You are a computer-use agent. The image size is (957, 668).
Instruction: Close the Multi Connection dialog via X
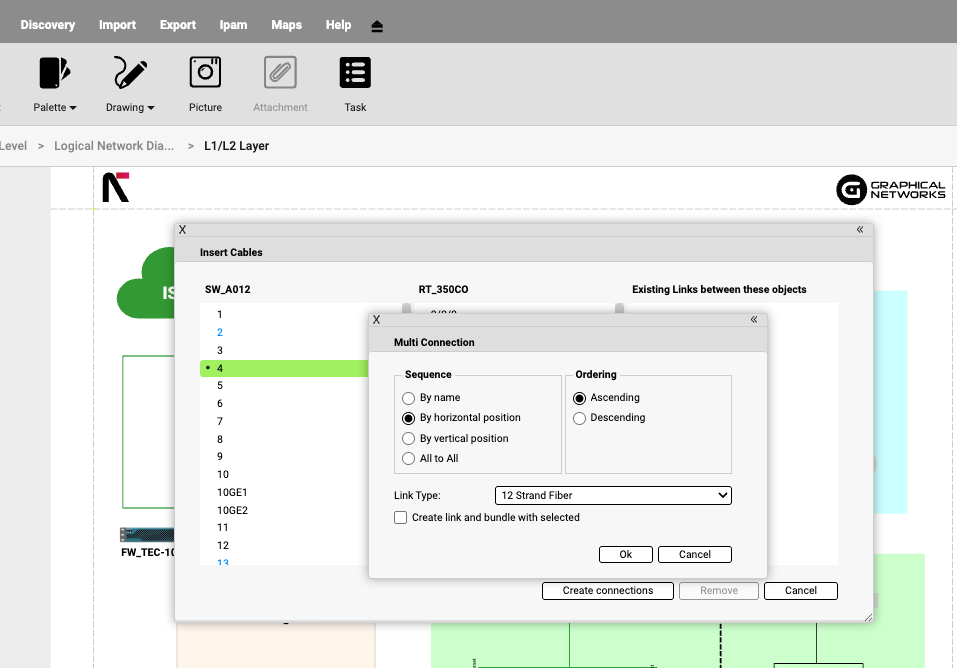[x=376, y=320]
